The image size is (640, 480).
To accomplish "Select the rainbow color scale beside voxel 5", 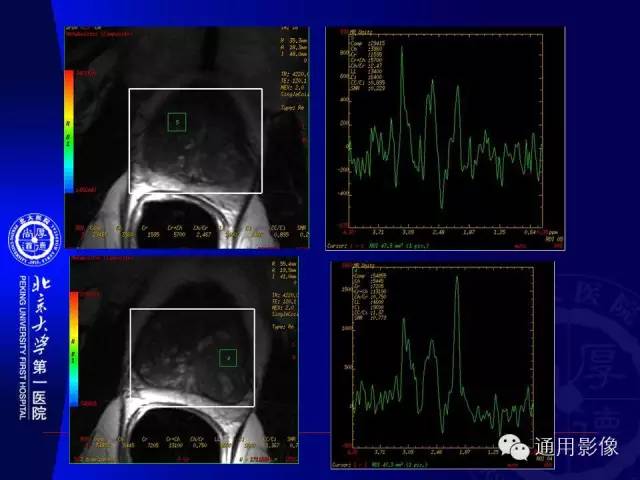I will 69,131.
